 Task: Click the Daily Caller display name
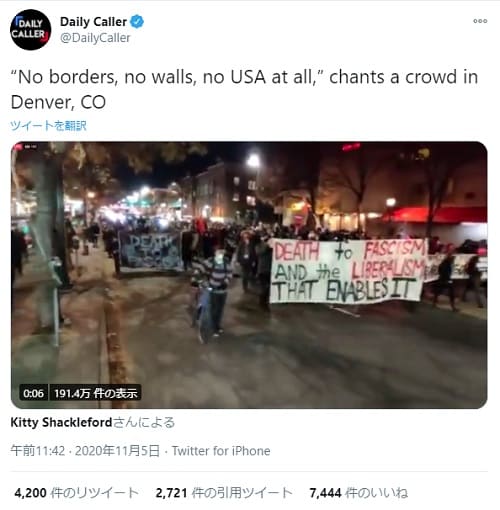[93, 22]
